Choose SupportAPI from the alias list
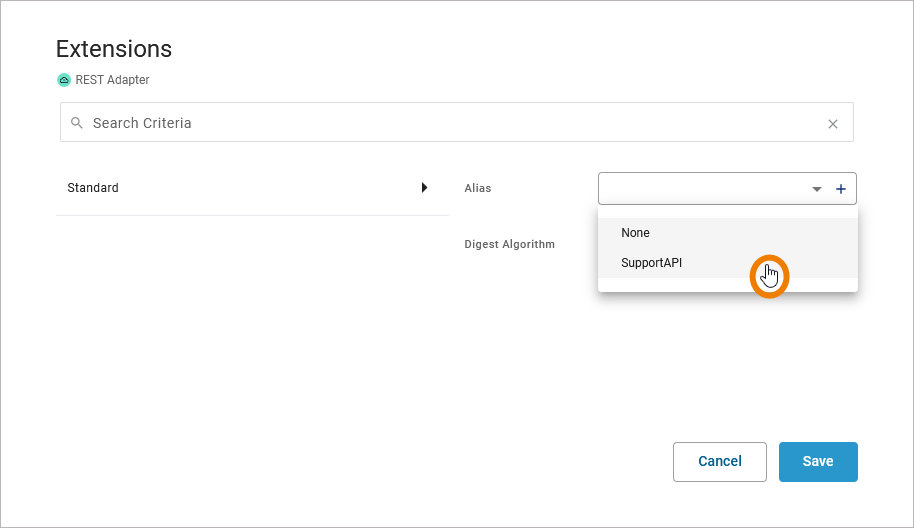Screen dimensions: 914x528 [x=657, y=263]
